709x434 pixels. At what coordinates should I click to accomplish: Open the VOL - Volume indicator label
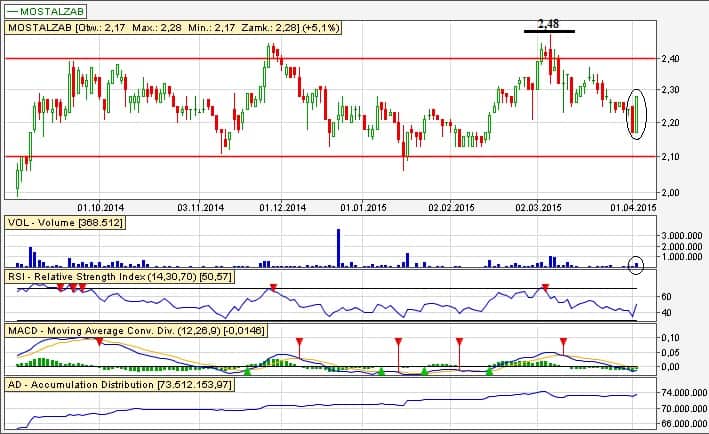click(66, 222)
